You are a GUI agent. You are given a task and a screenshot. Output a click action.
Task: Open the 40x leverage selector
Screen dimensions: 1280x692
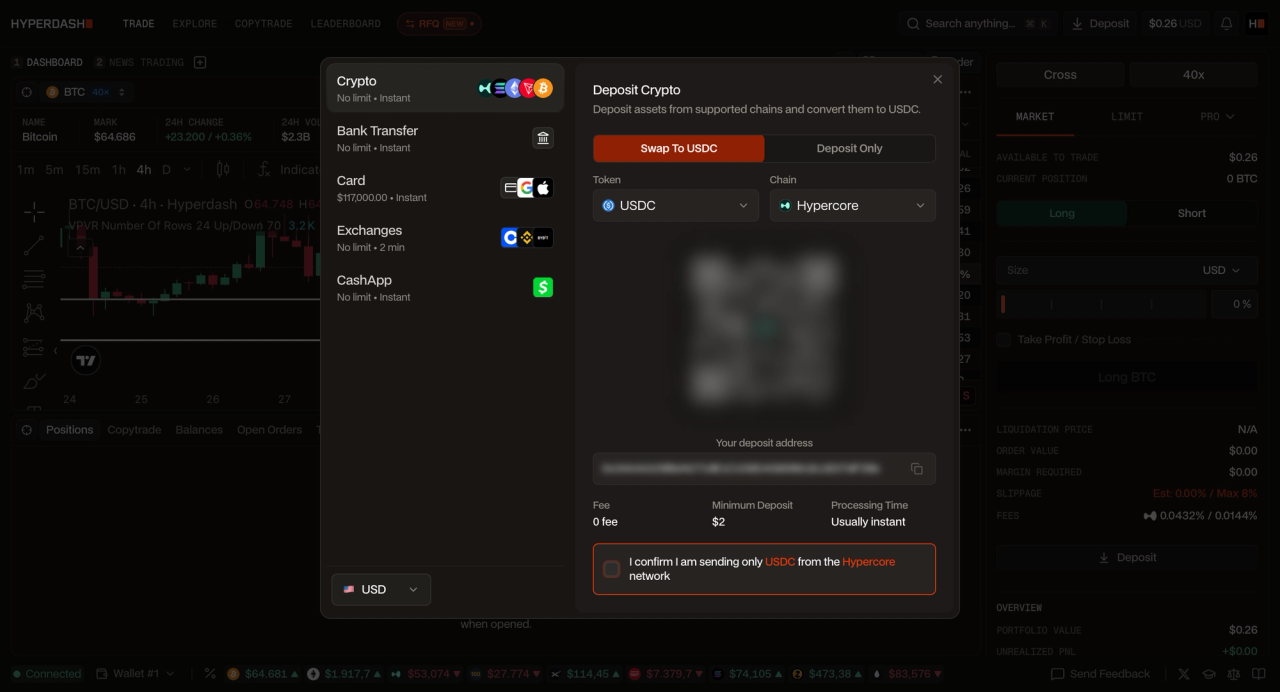coord(1194,75)
